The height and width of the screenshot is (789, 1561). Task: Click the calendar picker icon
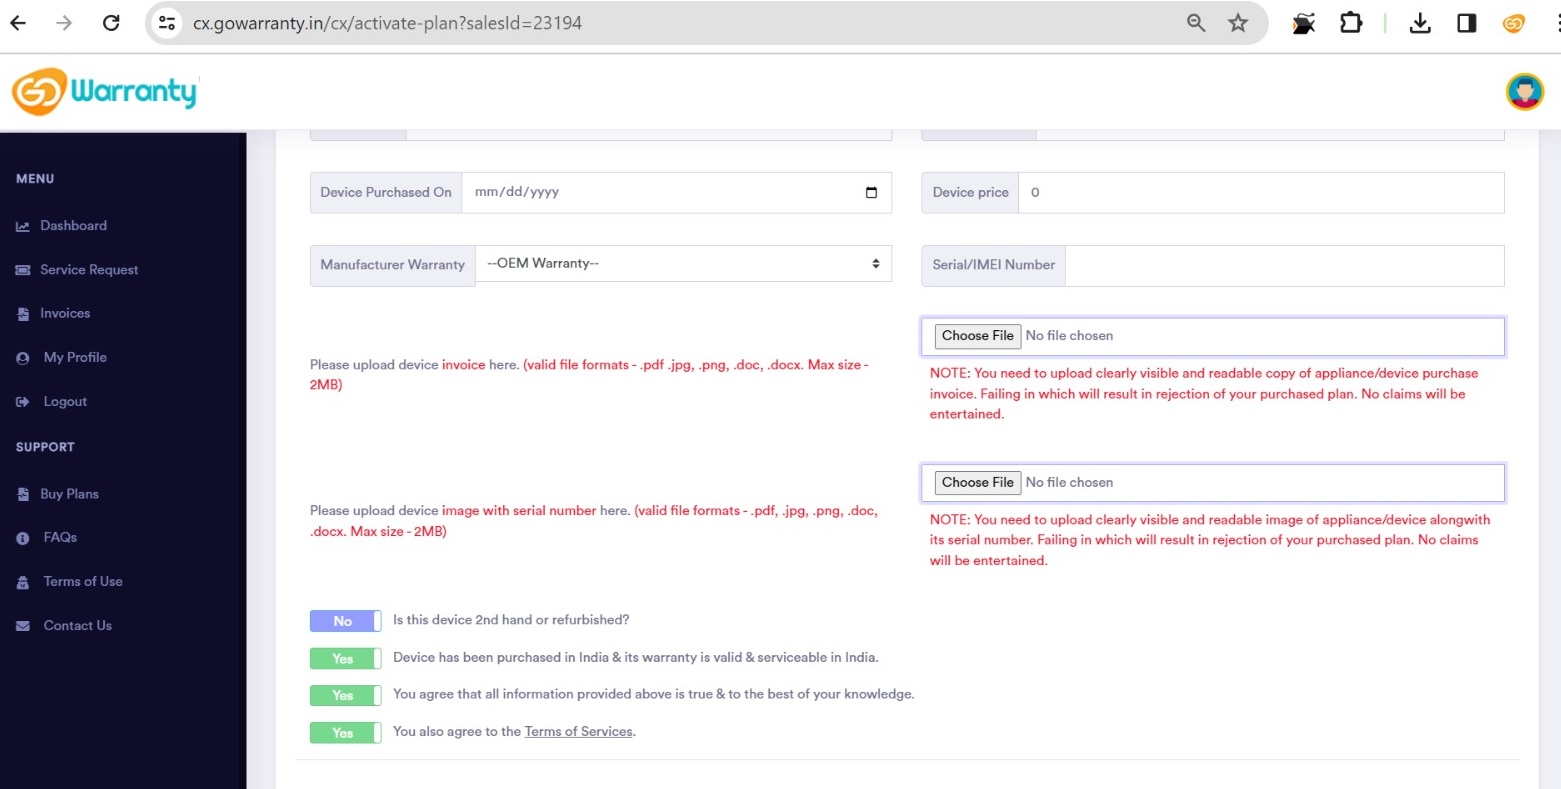871,192
